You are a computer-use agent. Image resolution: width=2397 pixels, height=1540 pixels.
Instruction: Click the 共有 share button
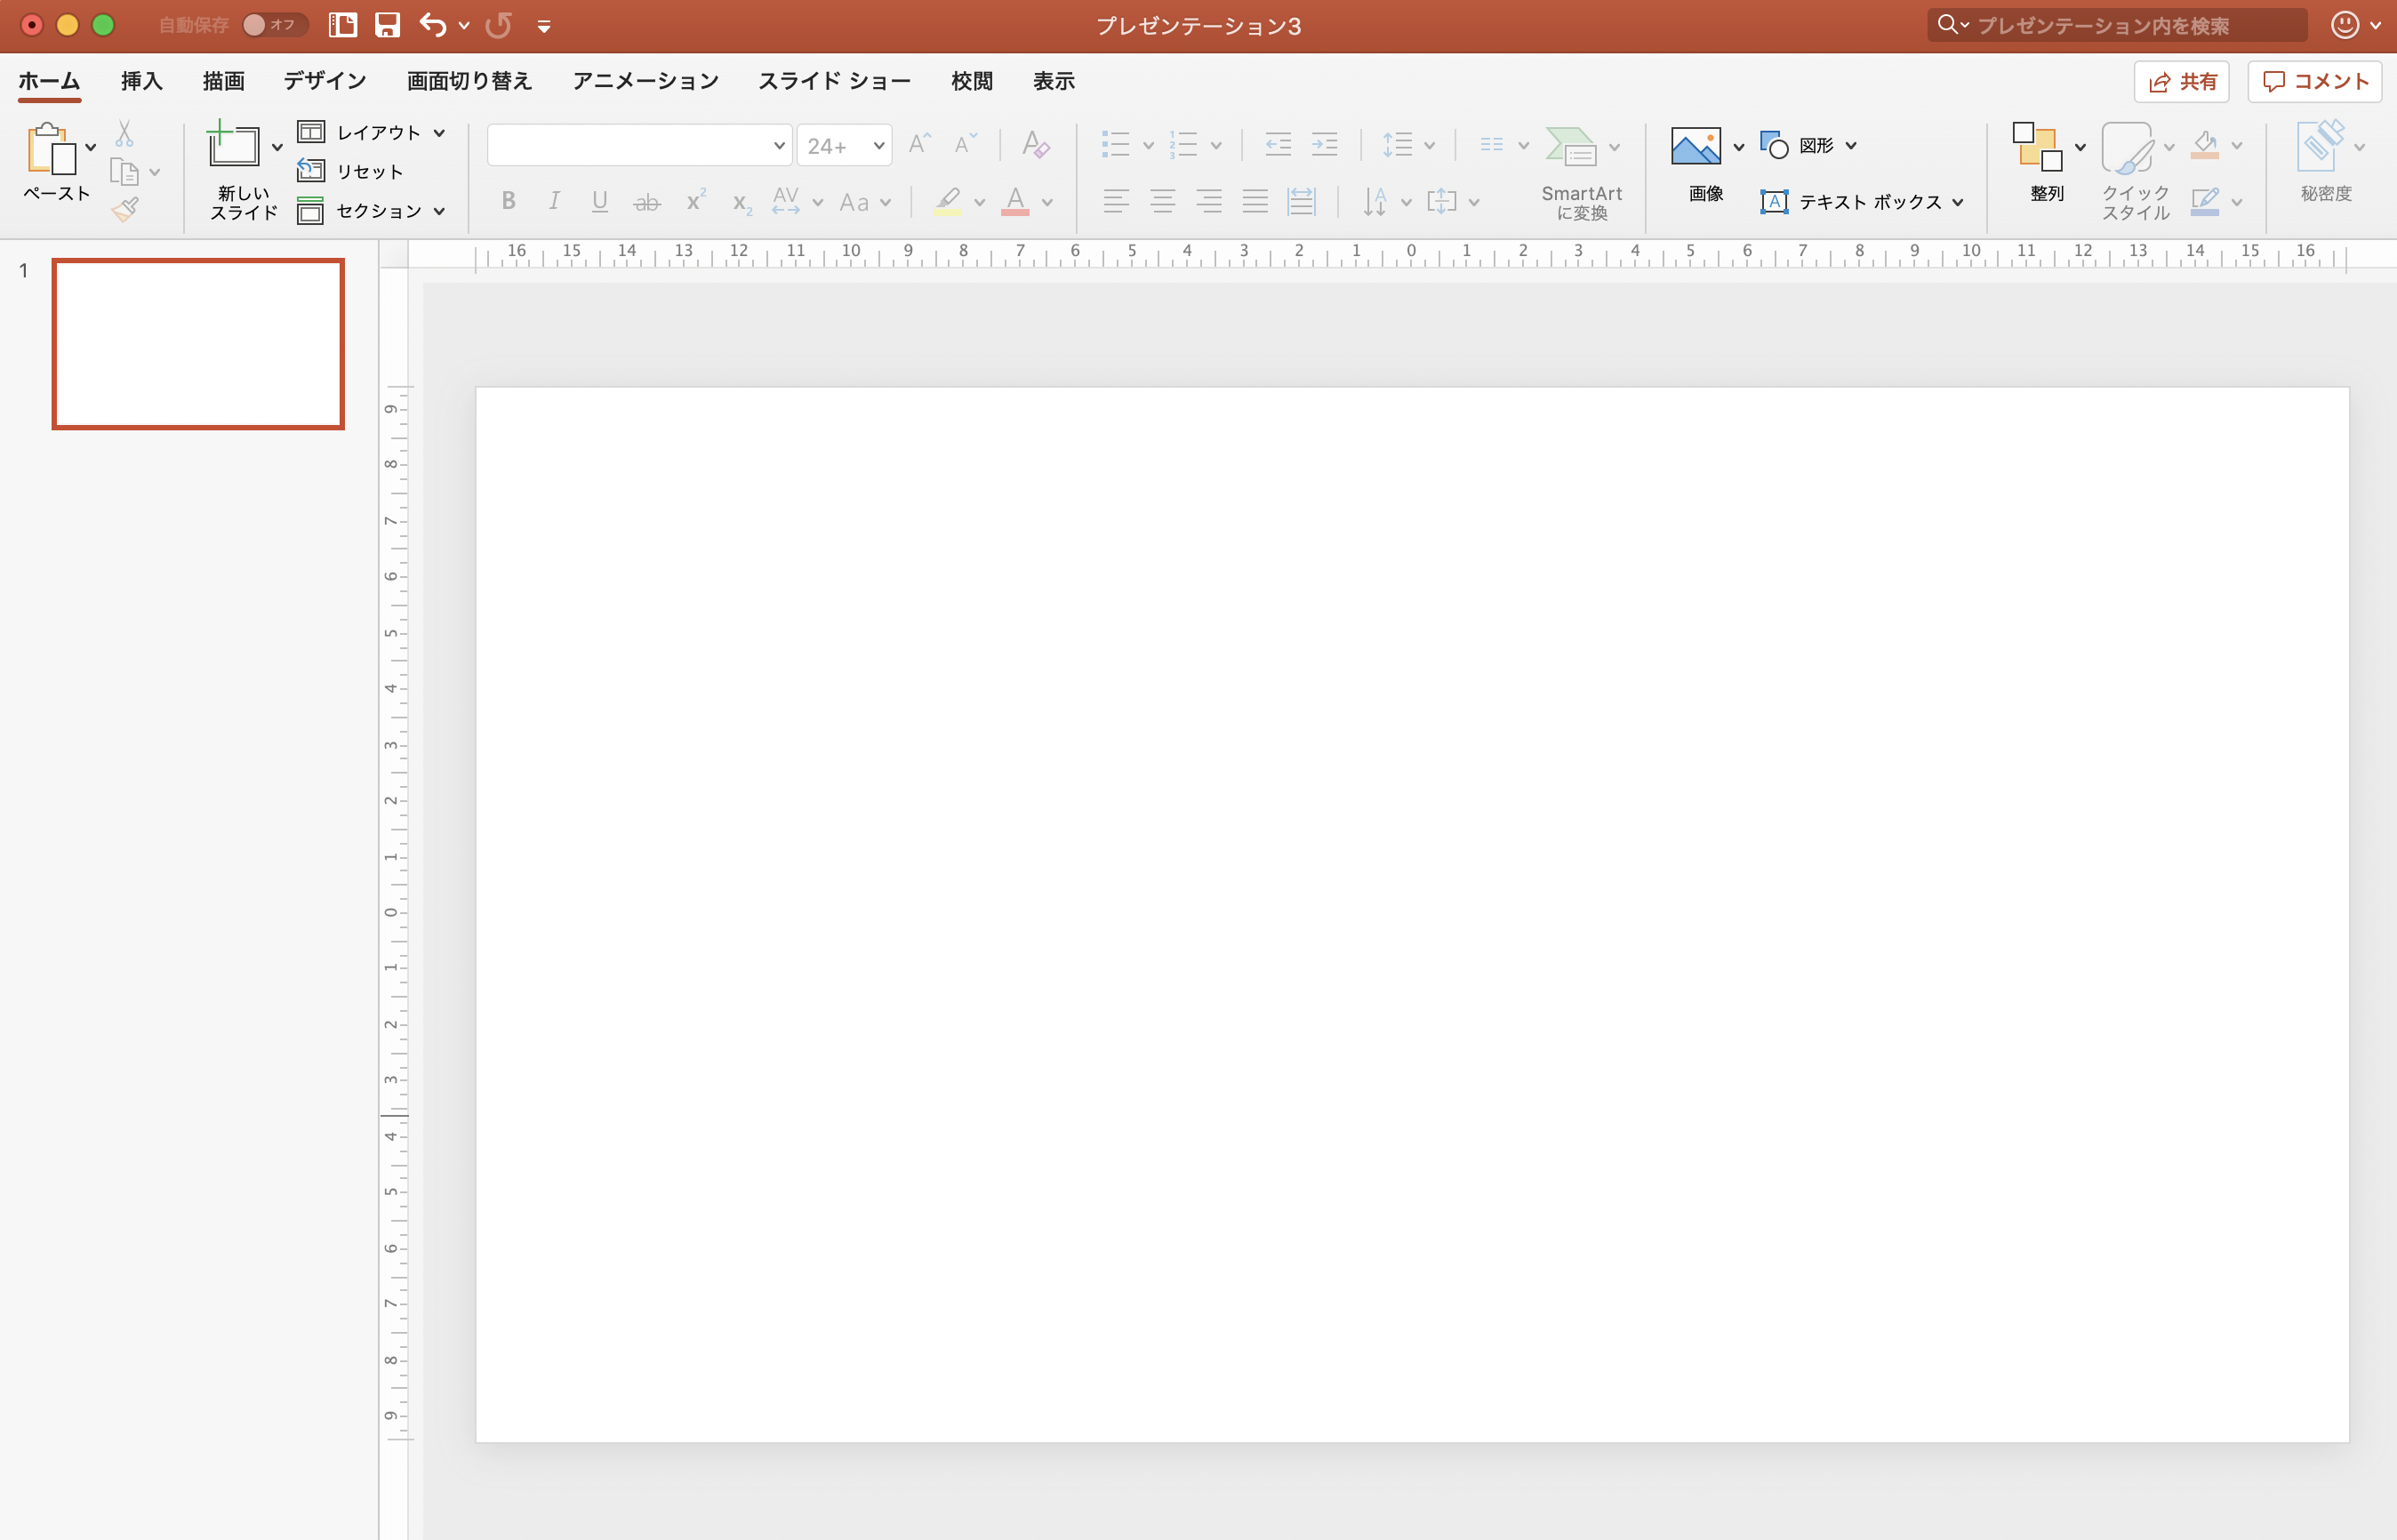point(2182,82)
